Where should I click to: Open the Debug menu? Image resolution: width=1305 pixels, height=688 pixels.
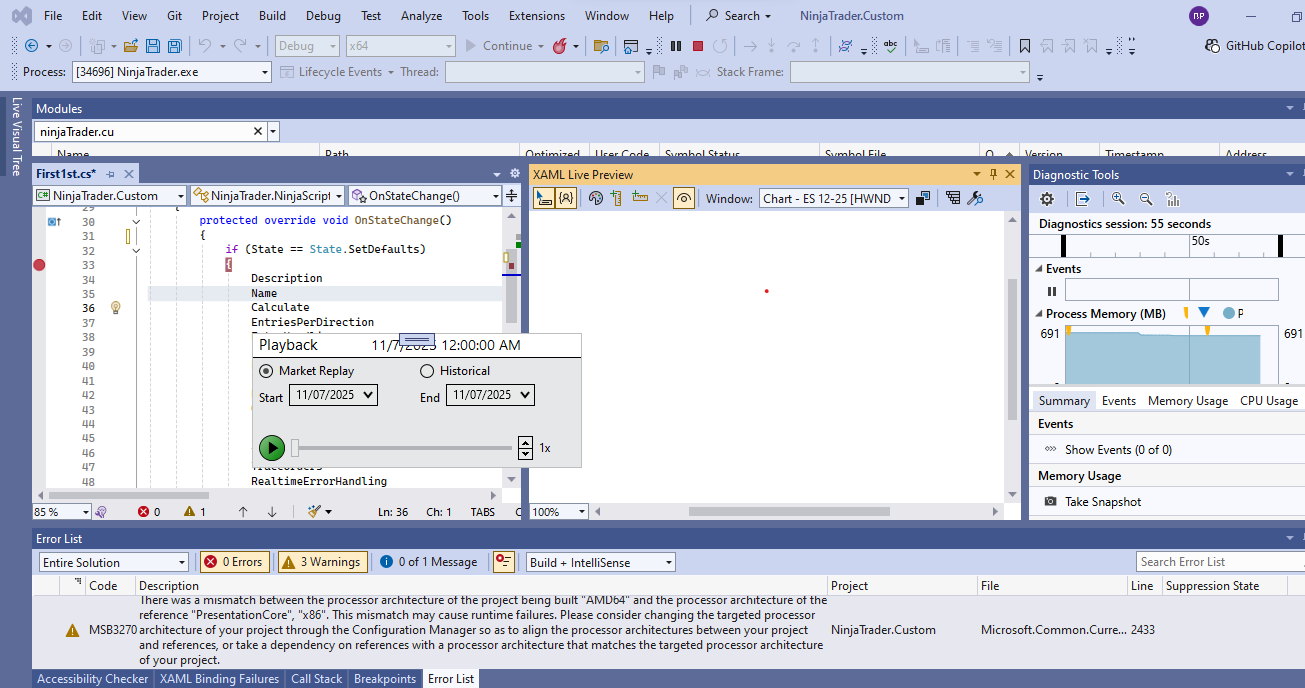coord(322,16)
